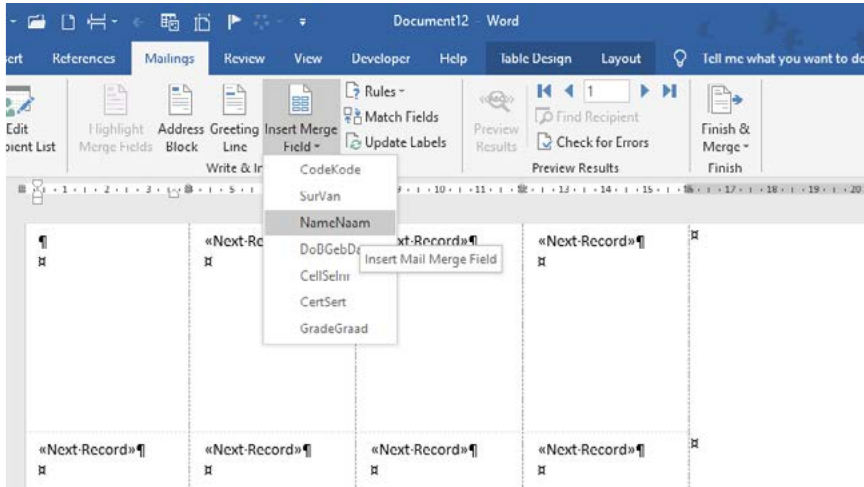Image resolution: width=864 pixels, height=487 pixels.
Task: Open Customize Quick Access Toolbar arrow
Action: point(303,22)
